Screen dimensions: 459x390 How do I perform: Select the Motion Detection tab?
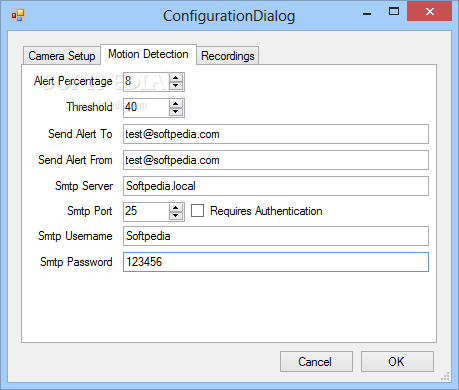pos(148,54)
